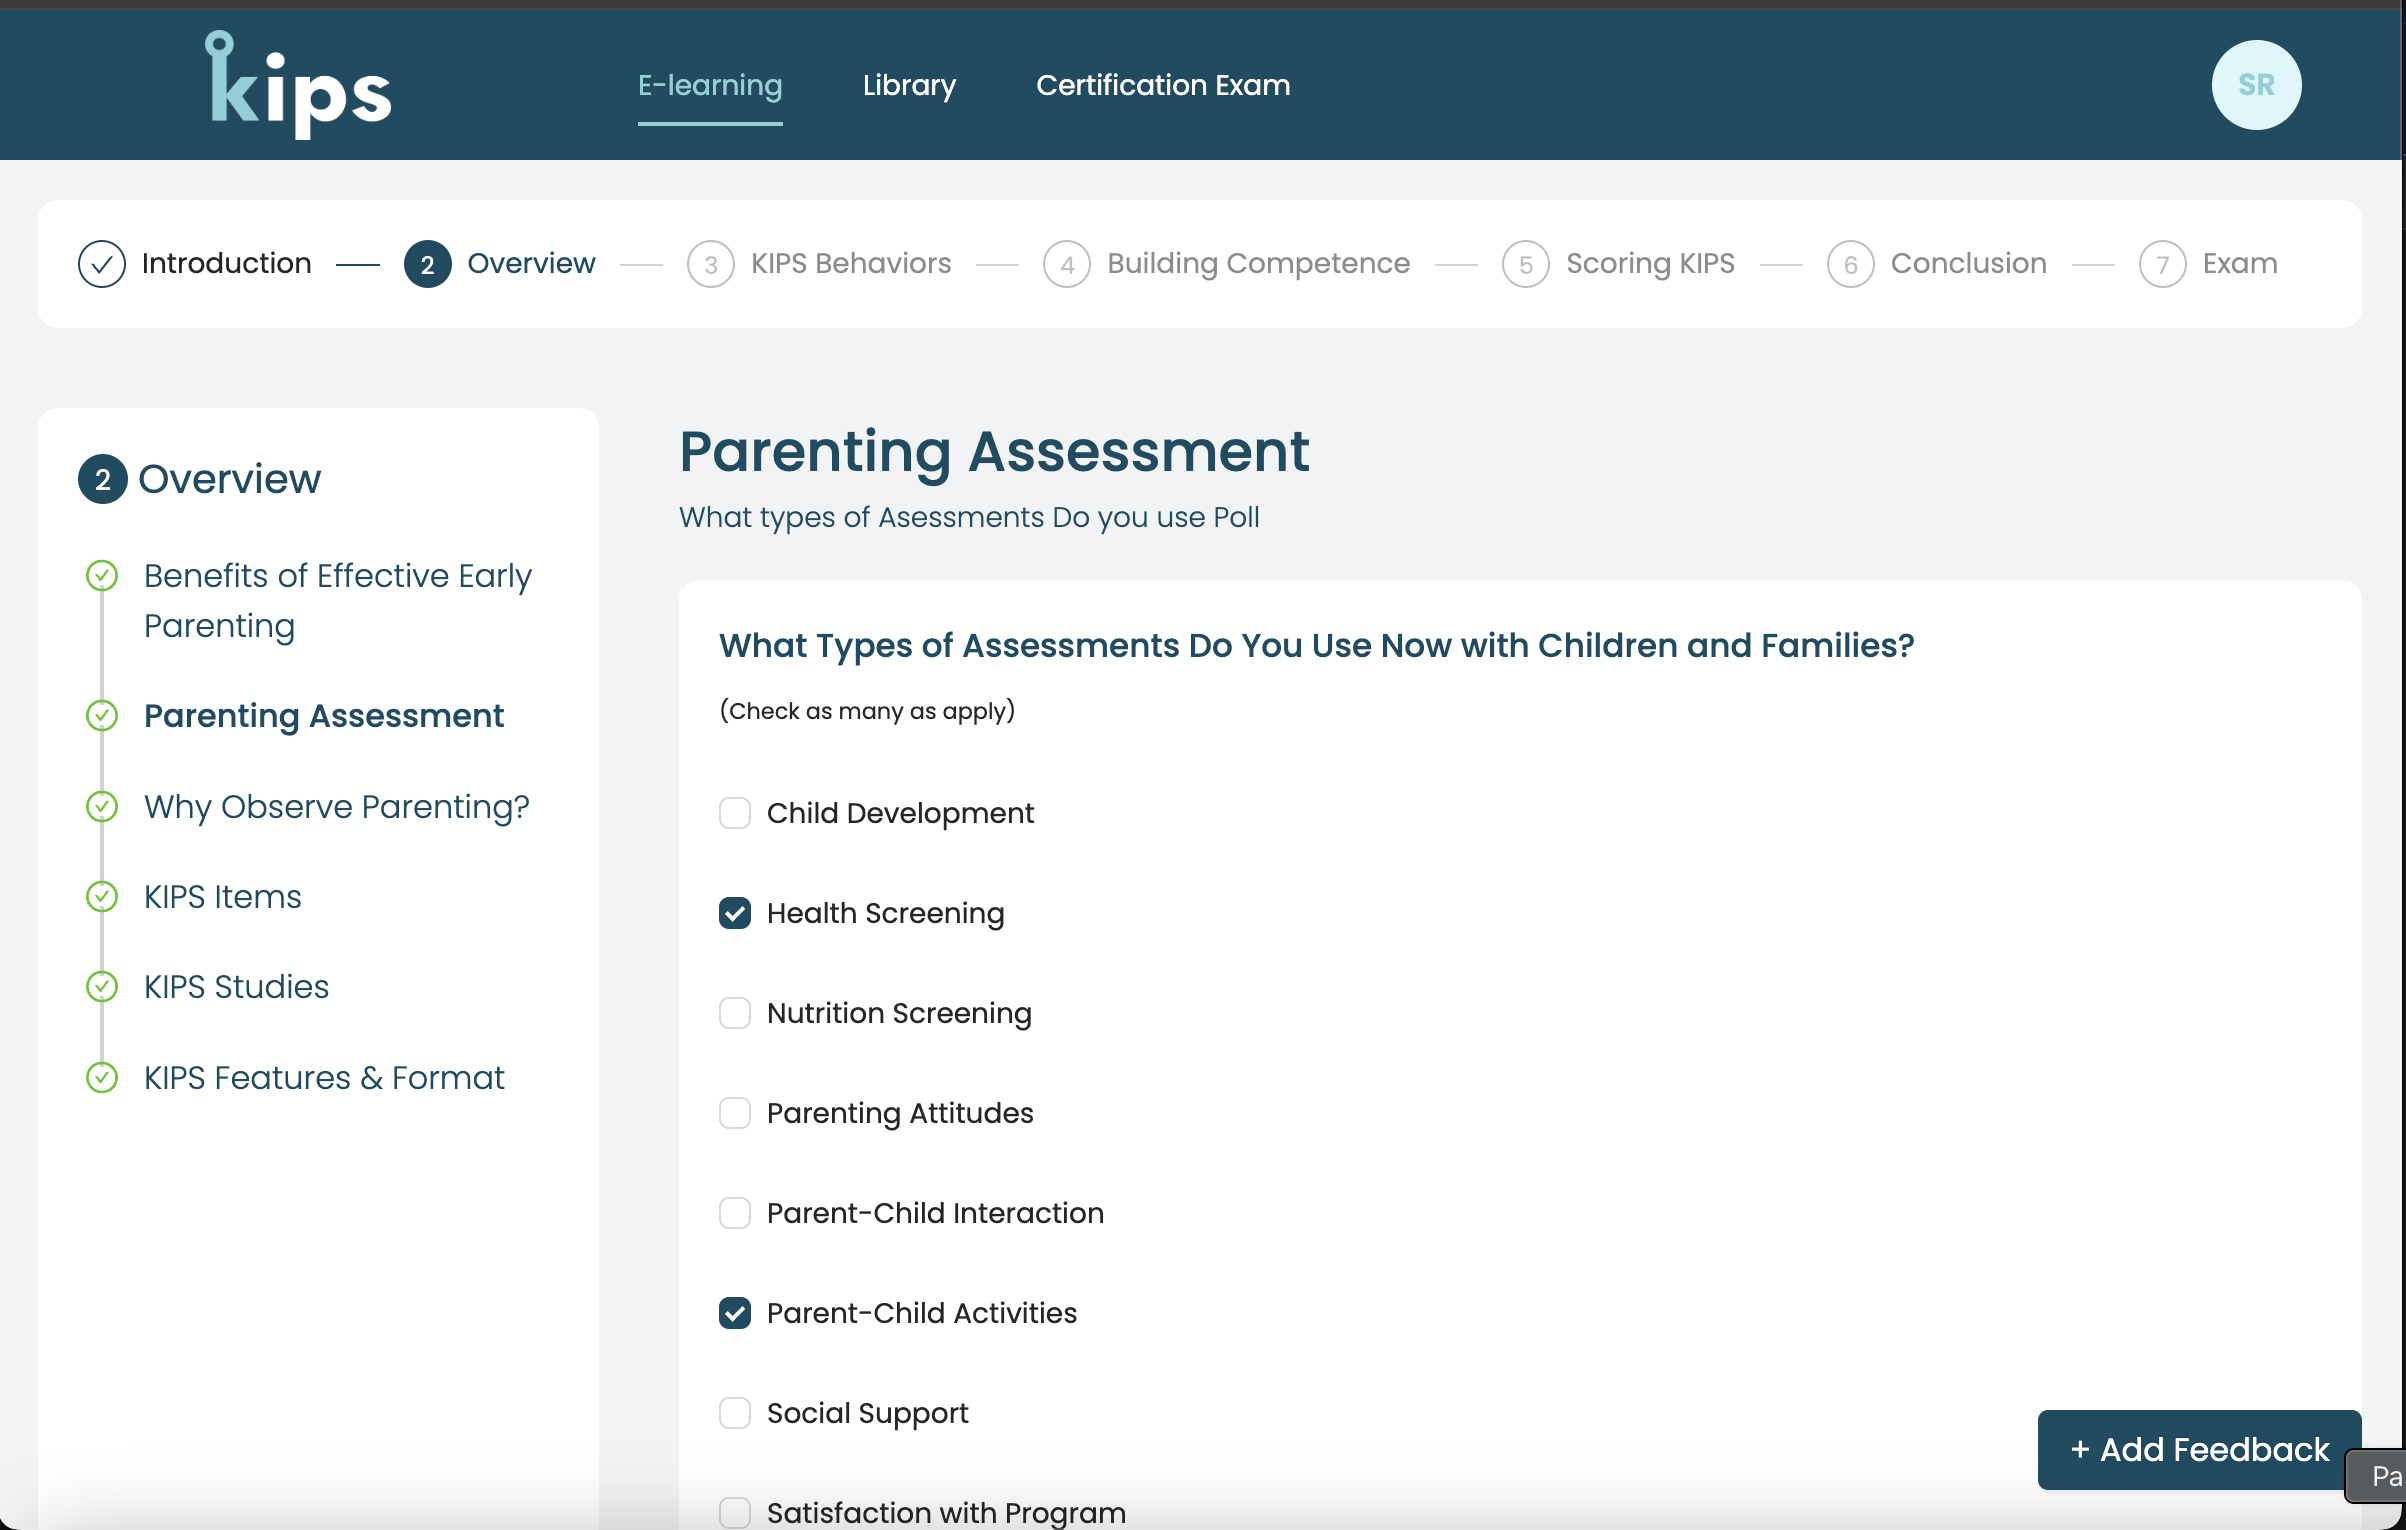Screen dimensions: 2406x1530
Task: Click the poll question heading text
Action: point(1316,646)
